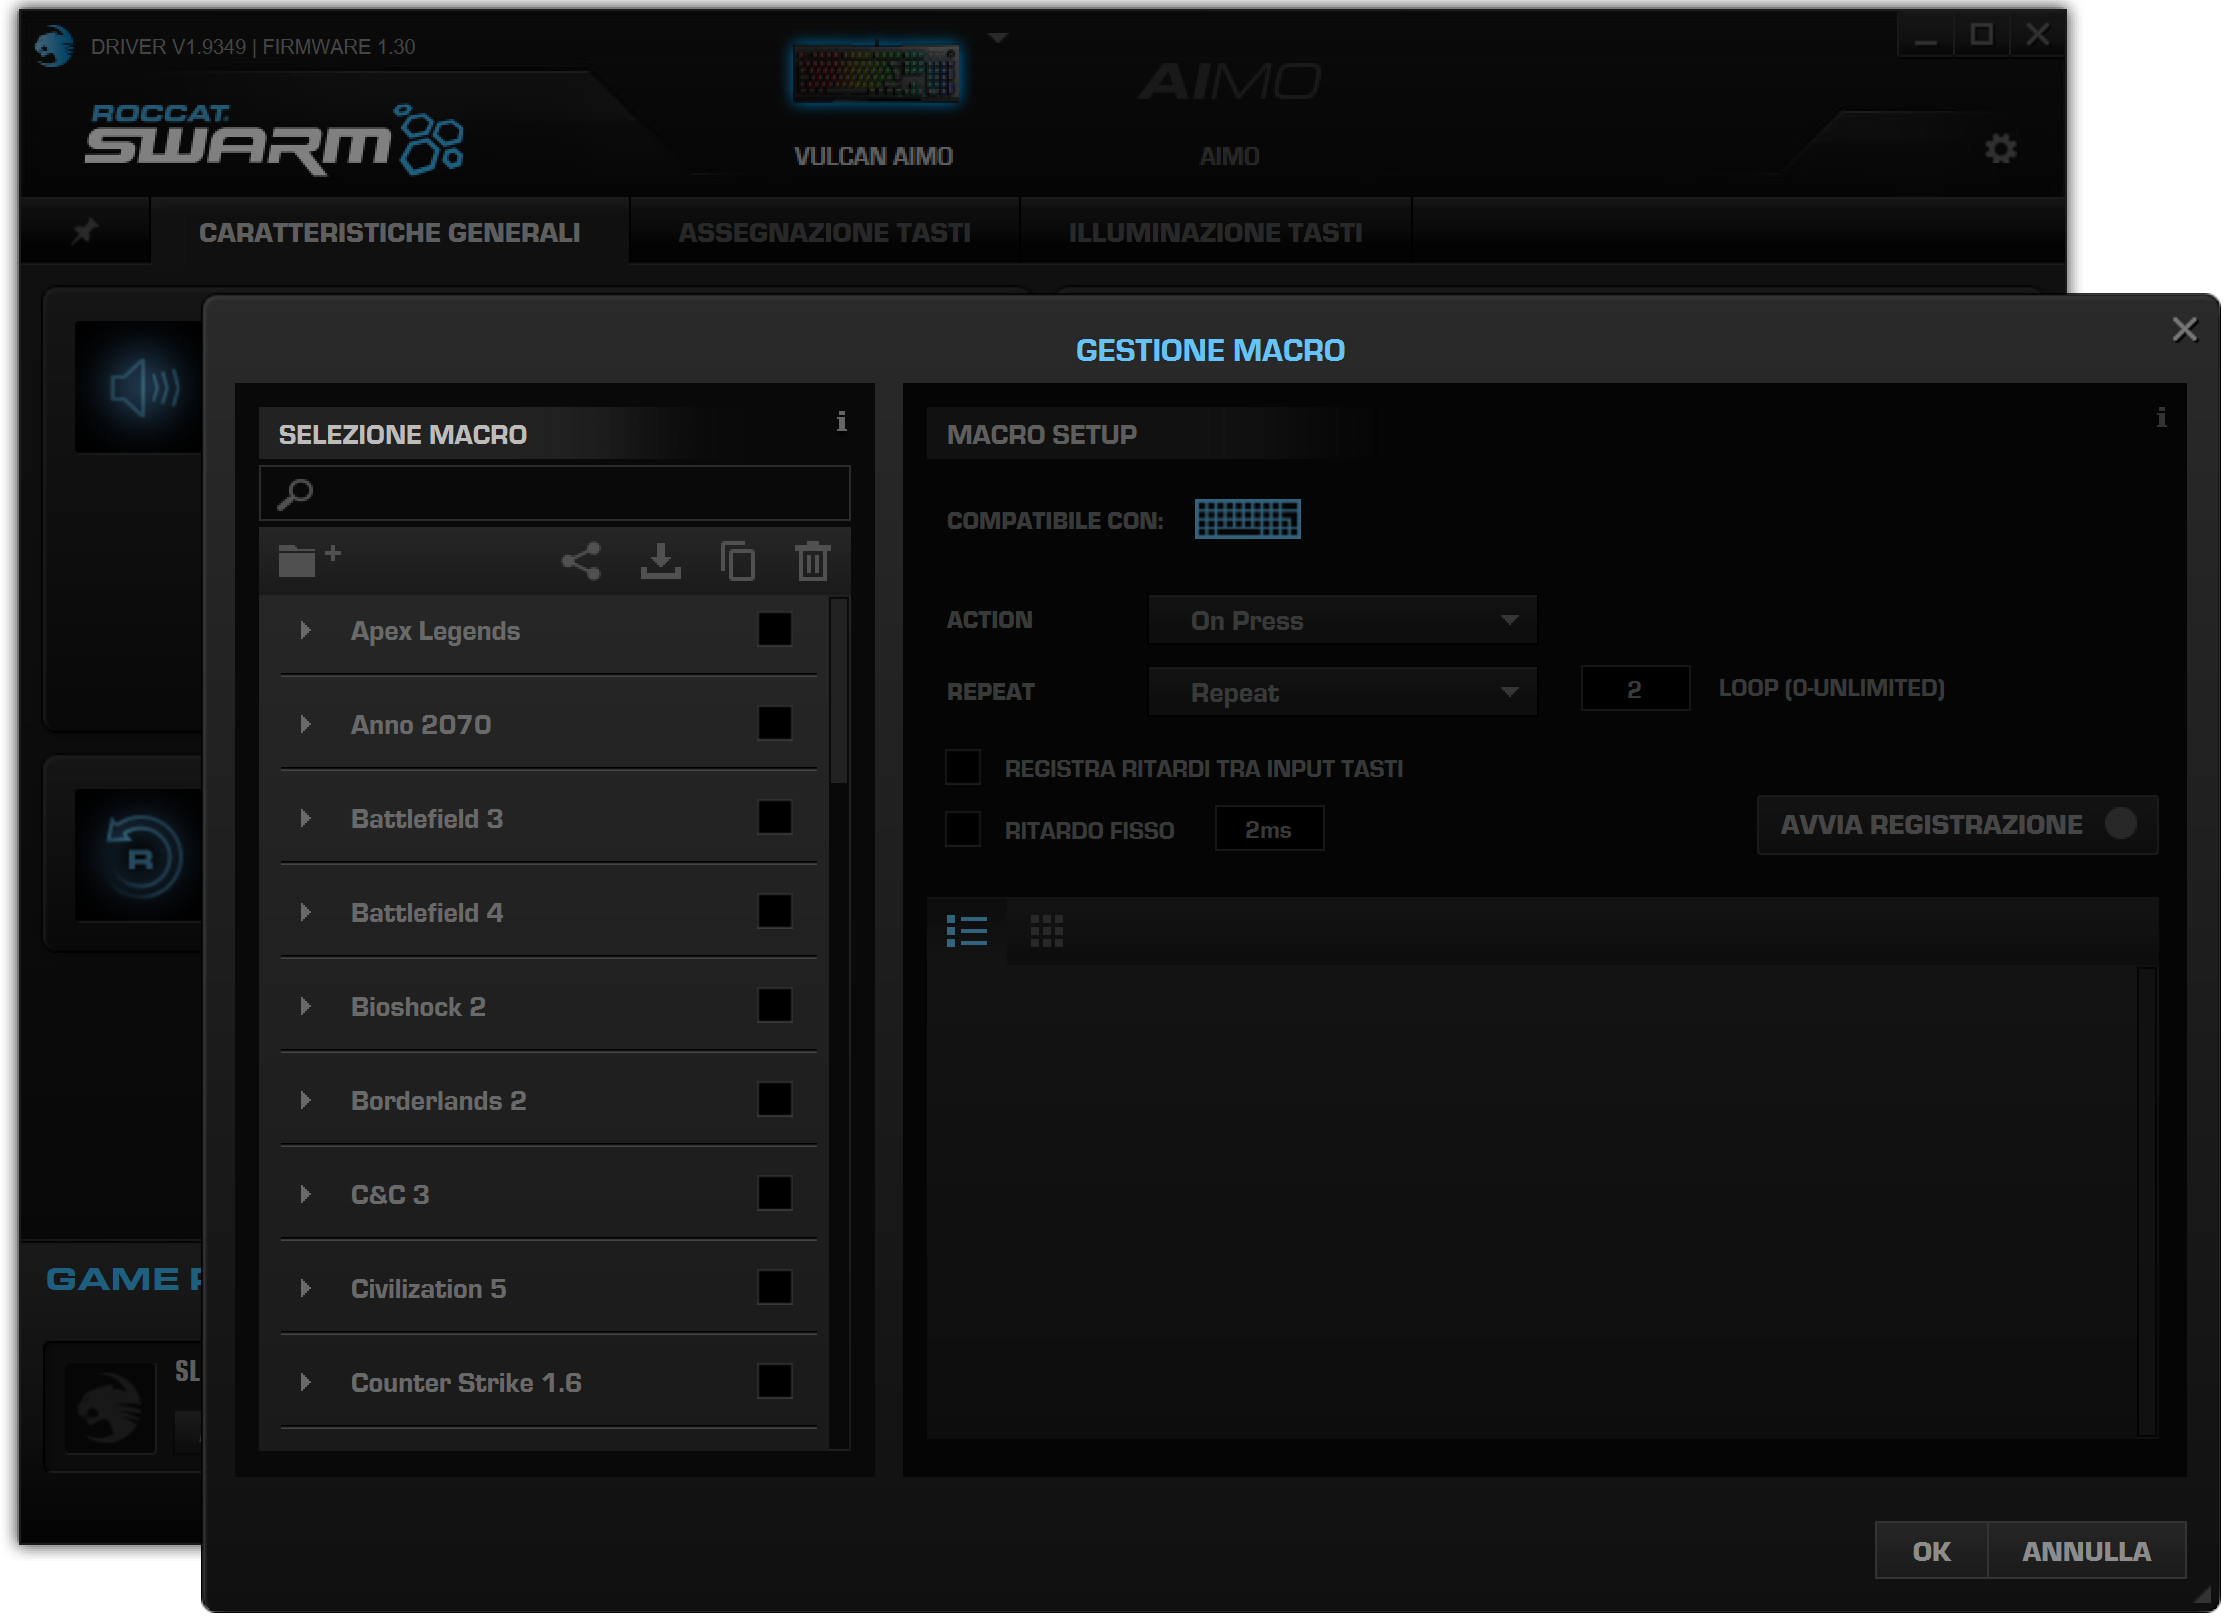Viewport: 2235px width, 1624px height.
Task: Click the reset R circular icon
Action: 140,856
